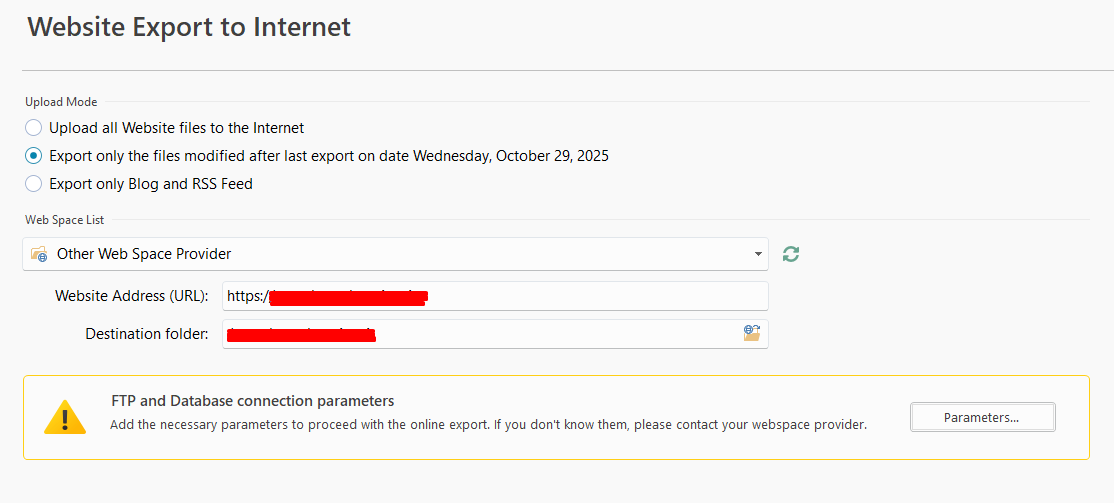Click the green refresh web space list icon

(791, 254)
